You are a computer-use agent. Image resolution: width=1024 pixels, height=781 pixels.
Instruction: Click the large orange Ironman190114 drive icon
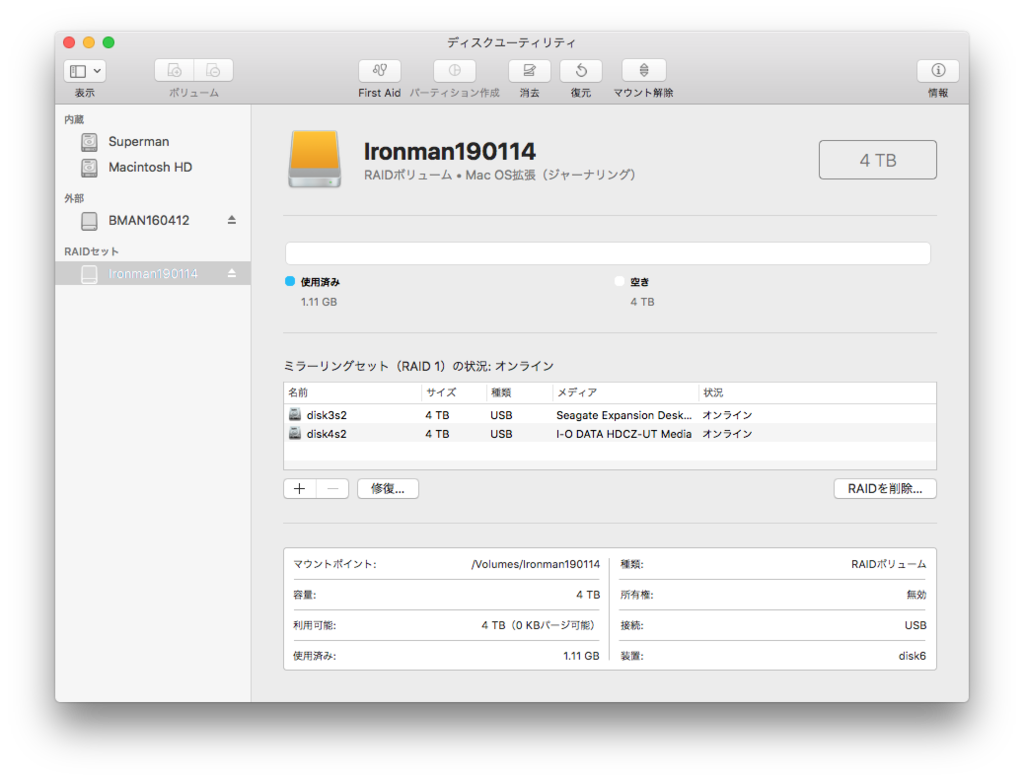(315, 159)
